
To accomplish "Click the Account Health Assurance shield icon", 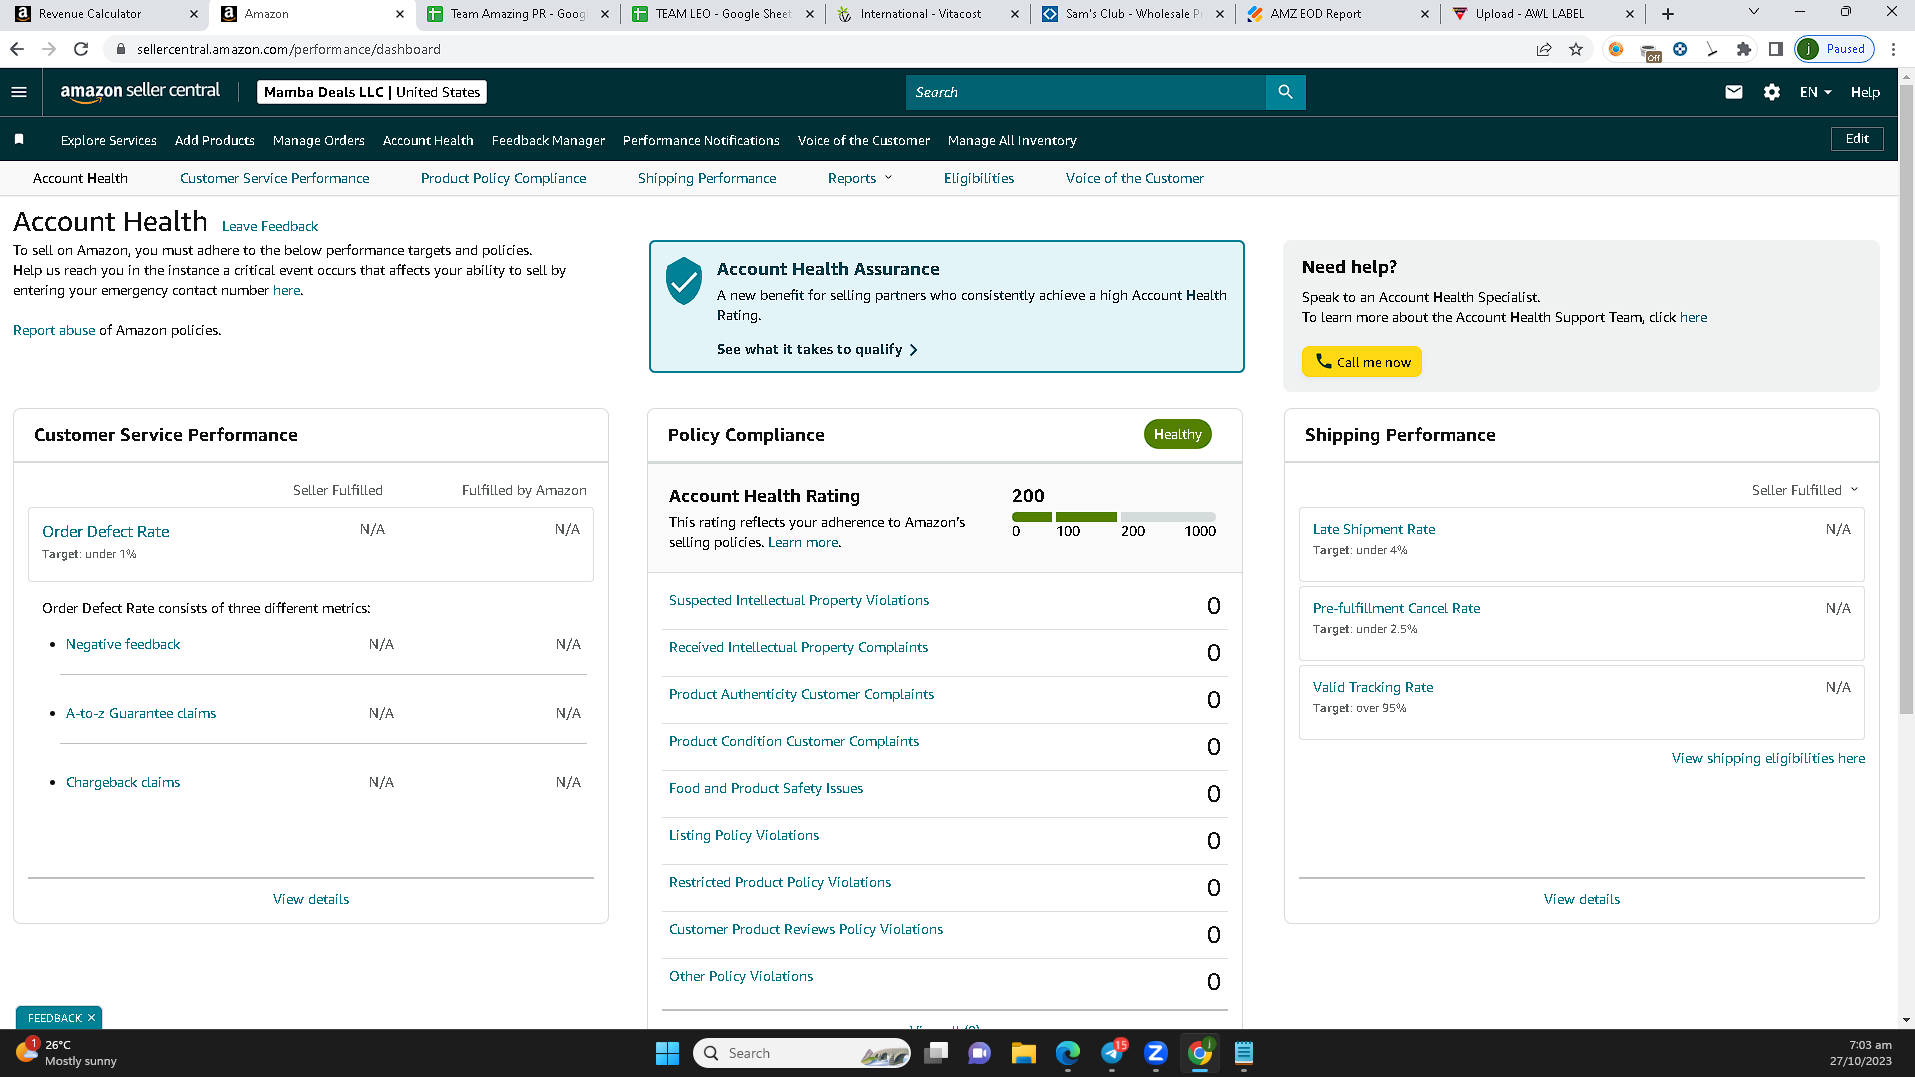I will [684, 280].
